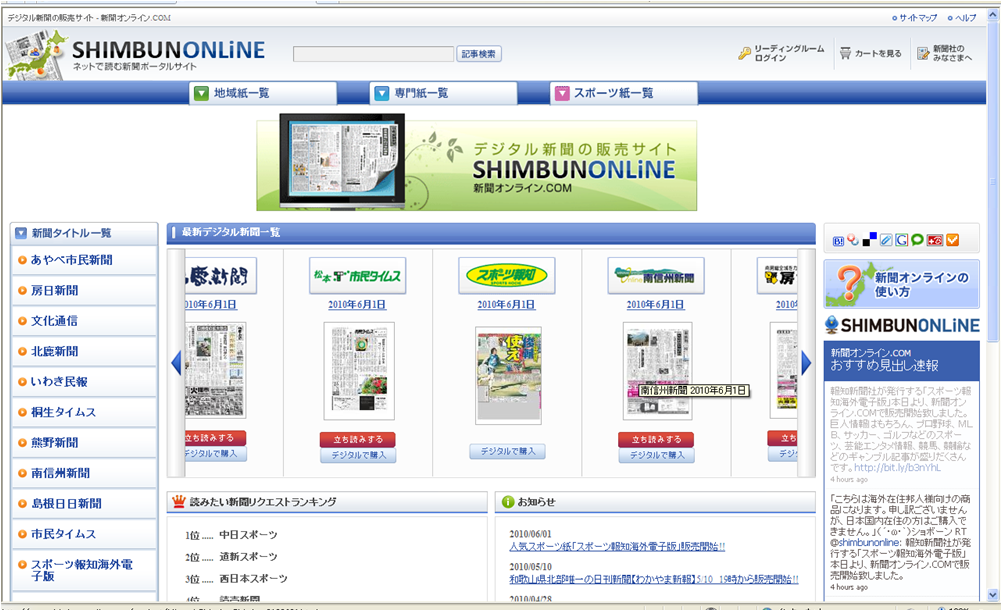The image size is (1002, 611).
Task: Select スポーツ報知海外電子版 in the title list
Action: pos(84,570)
